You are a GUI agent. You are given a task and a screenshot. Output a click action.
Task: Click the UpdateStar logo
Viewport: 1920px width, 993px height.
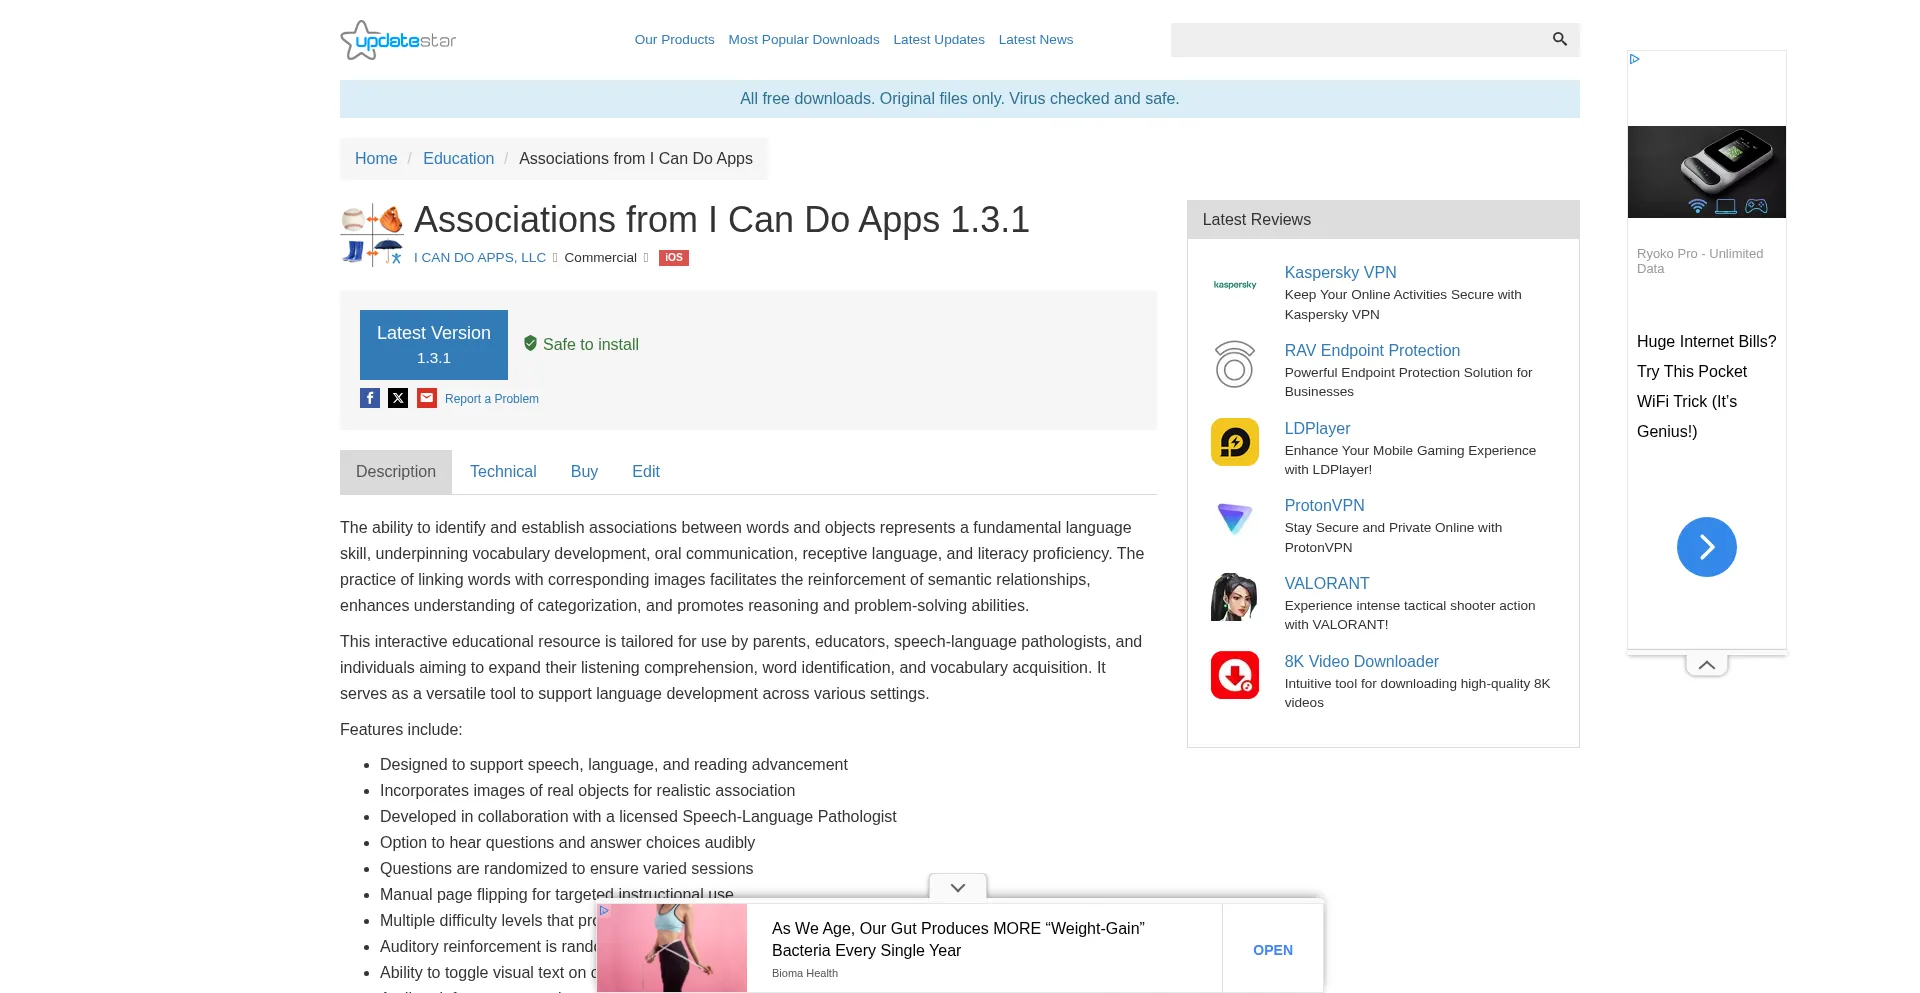point(398,40)
